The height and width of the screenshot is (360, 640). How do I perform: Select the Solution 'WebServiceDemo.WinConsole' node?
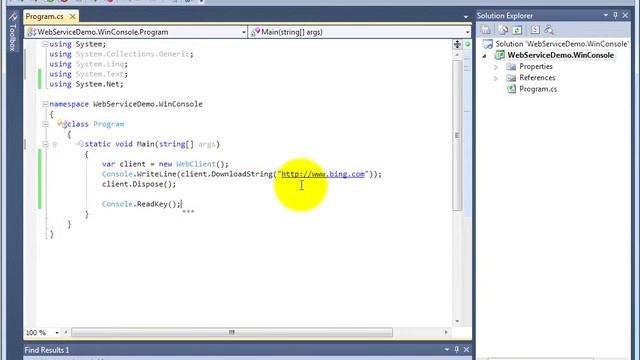pos(562,44)
